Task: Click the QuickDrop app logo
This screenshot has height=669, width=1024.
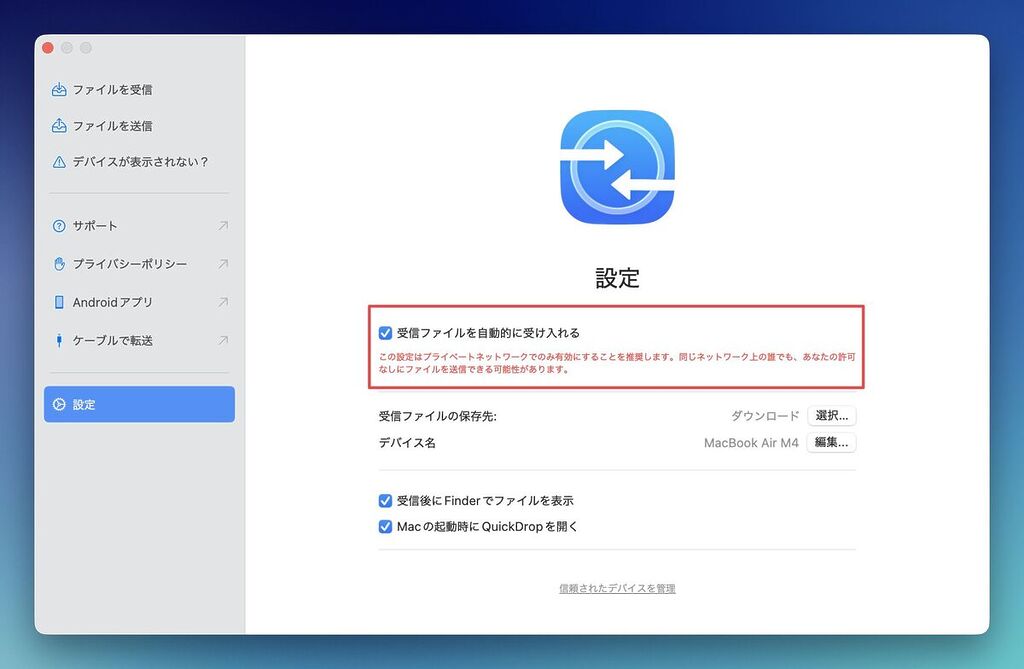Action: coord(617,167)
